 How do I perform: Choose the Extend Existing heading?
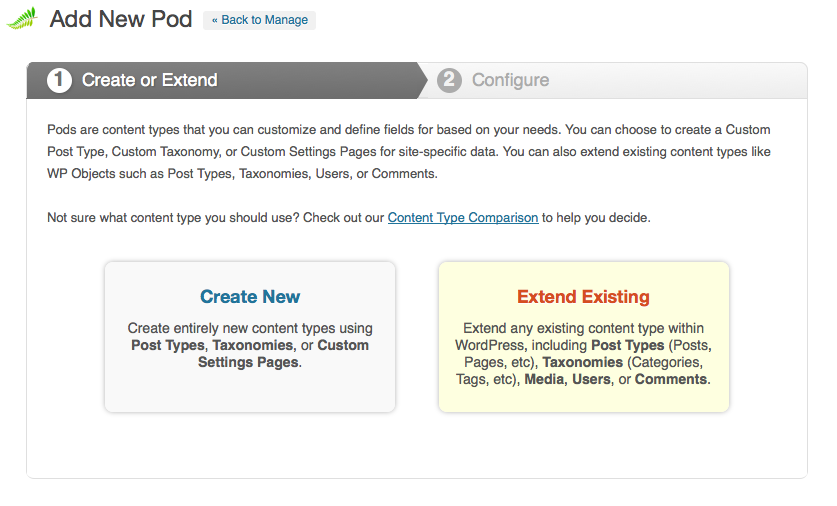[583, 297]
